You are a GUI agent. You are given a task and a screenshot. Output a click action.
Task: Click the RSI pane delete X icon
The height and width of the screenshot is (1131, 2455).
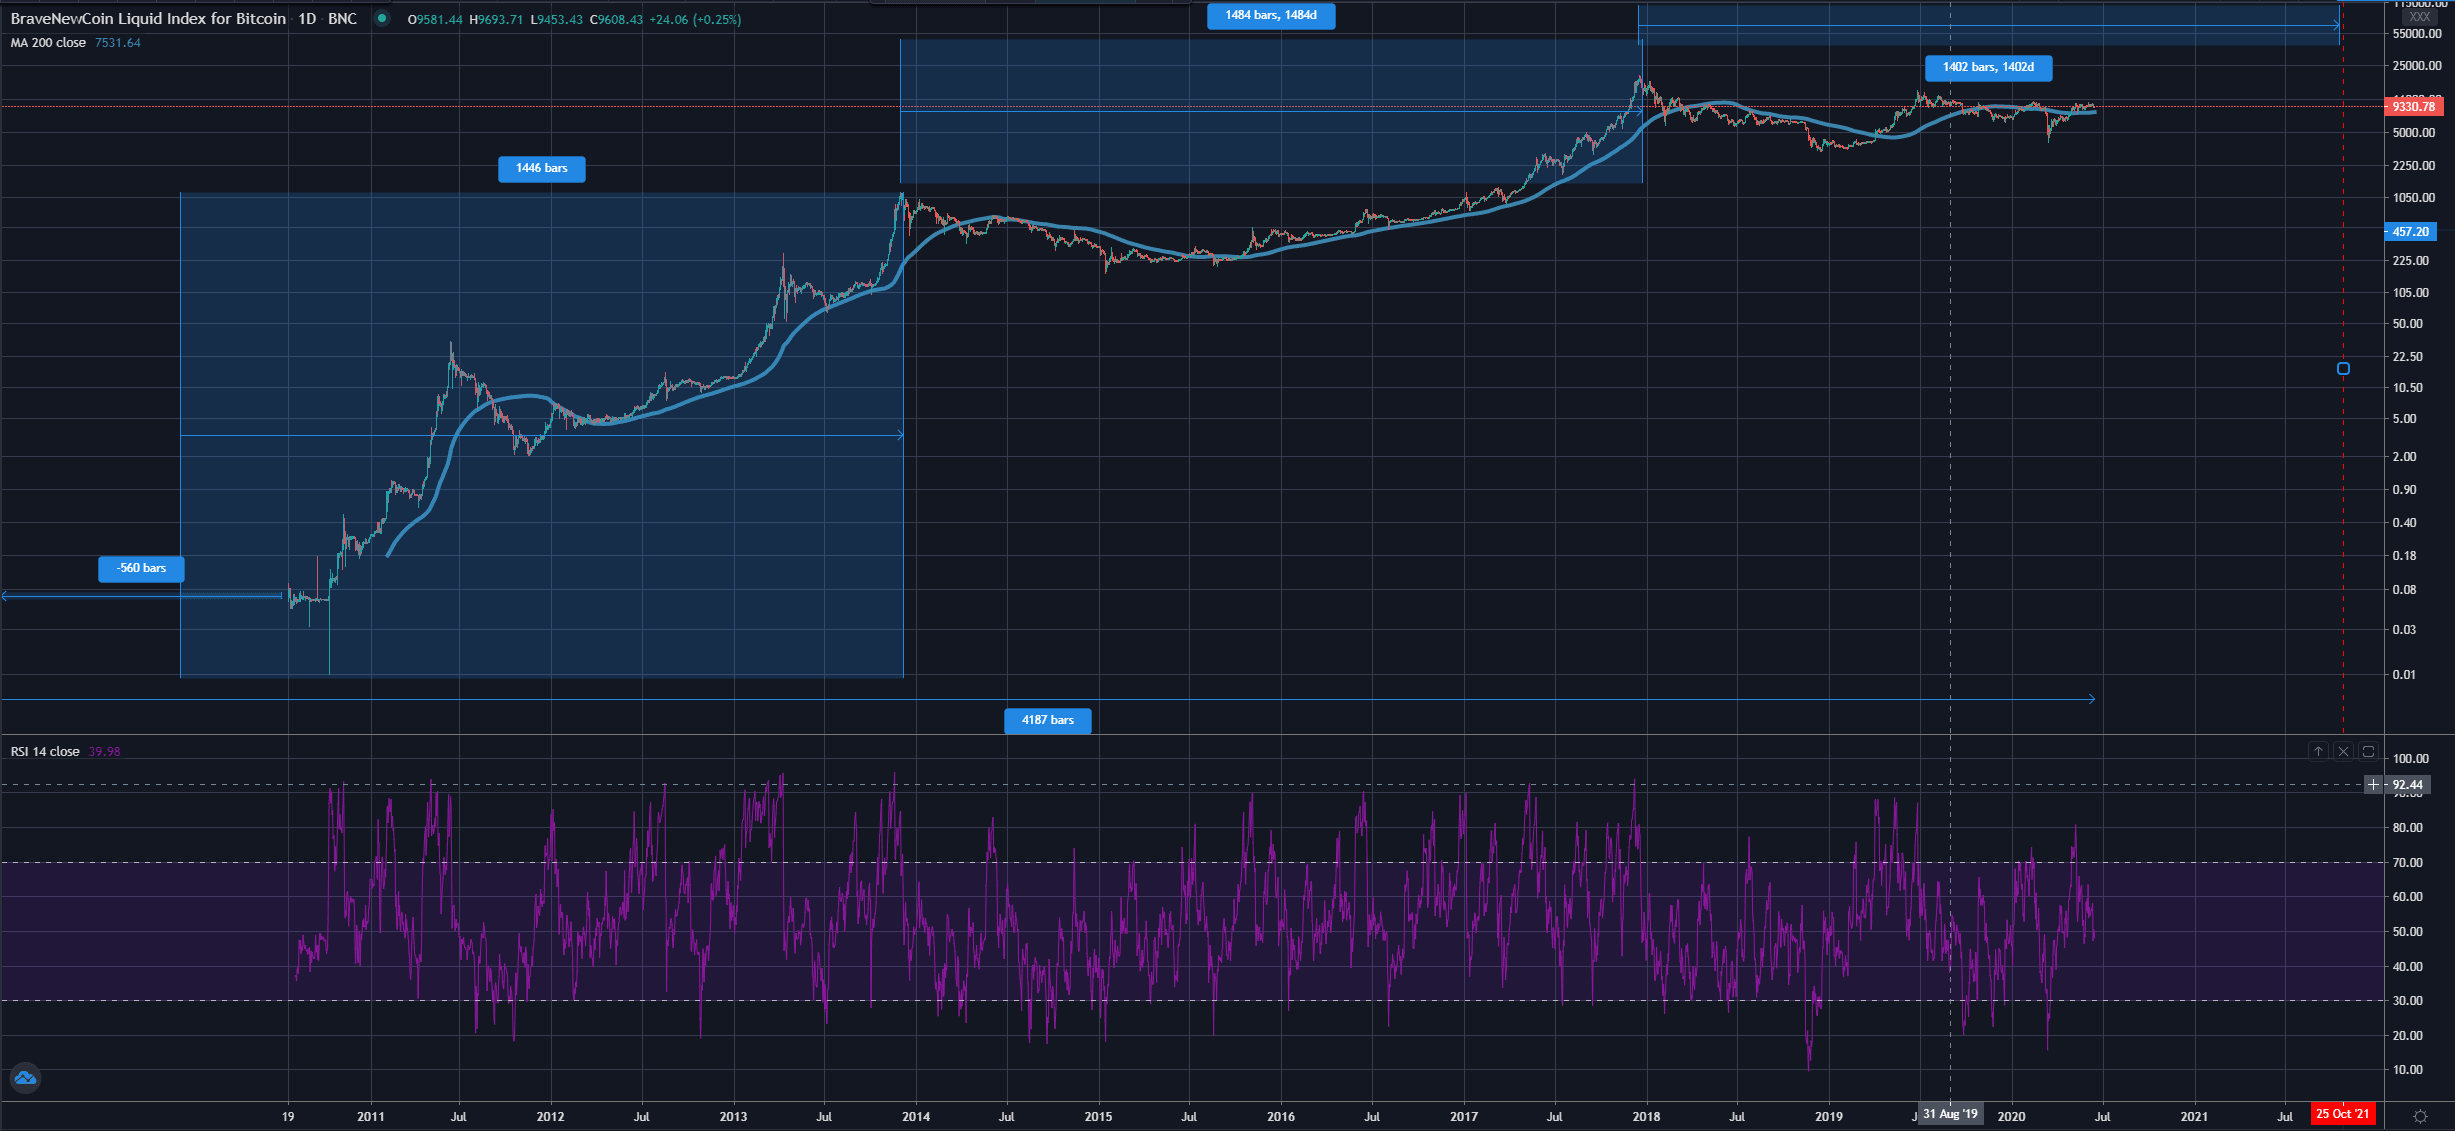click(x=2343, y=751)
